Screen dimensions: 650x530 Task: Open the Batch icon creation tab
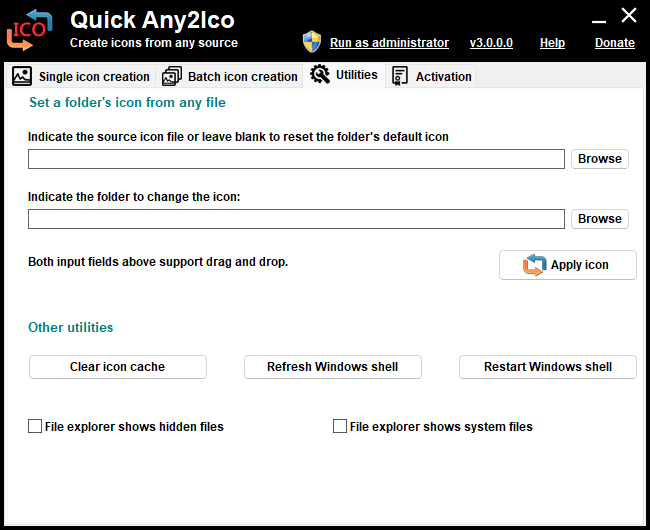pos(230,76)
